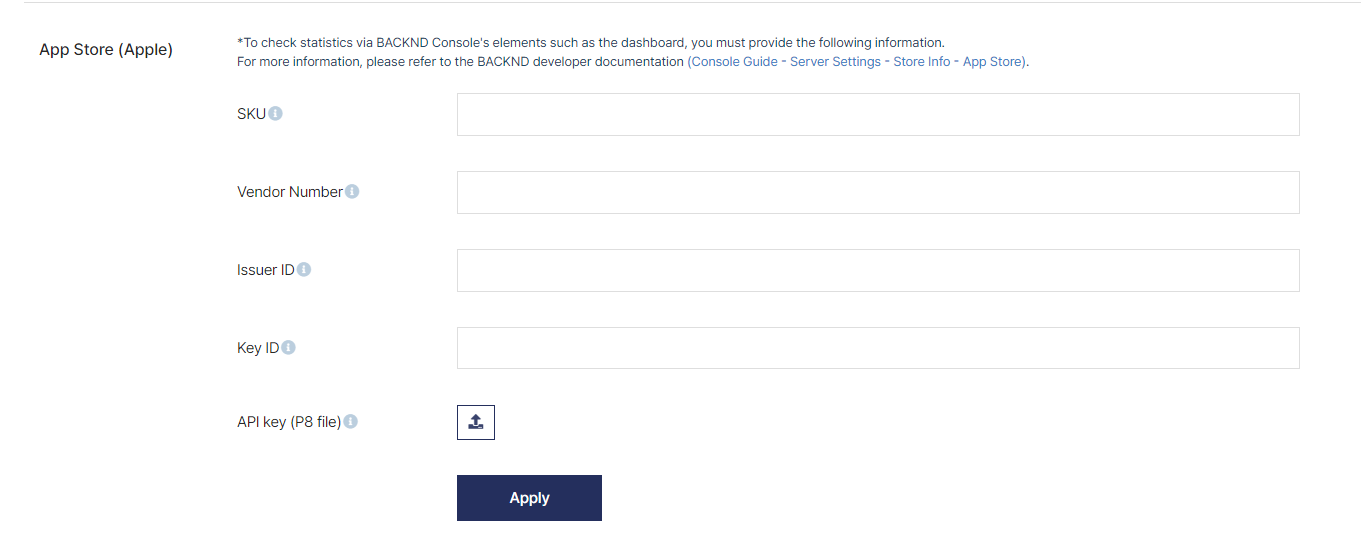Focus the SKU text field
This screenshot has width=1361, height=544.
tap(878, 114)
